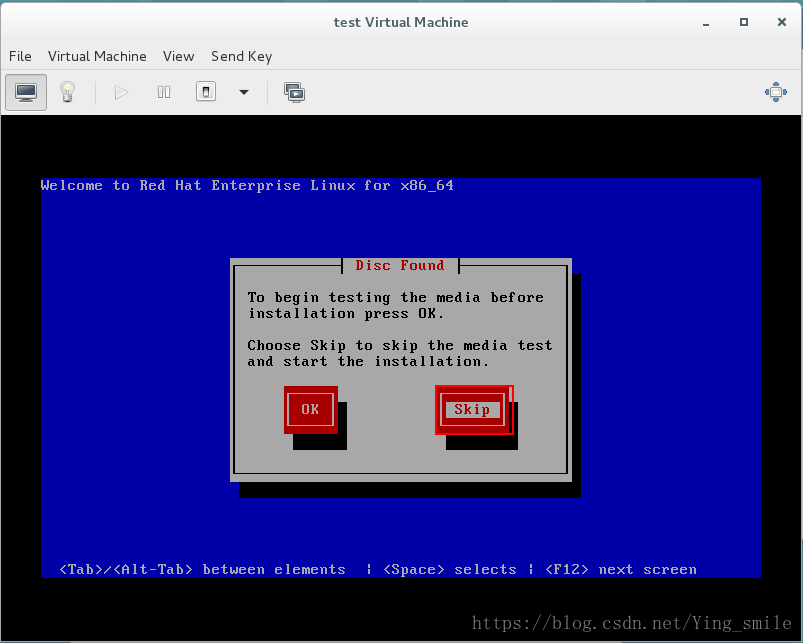The image size is (803, 643).
Task: Power on the virtual machine (play icon)
Action: click(x=121, y=92)
